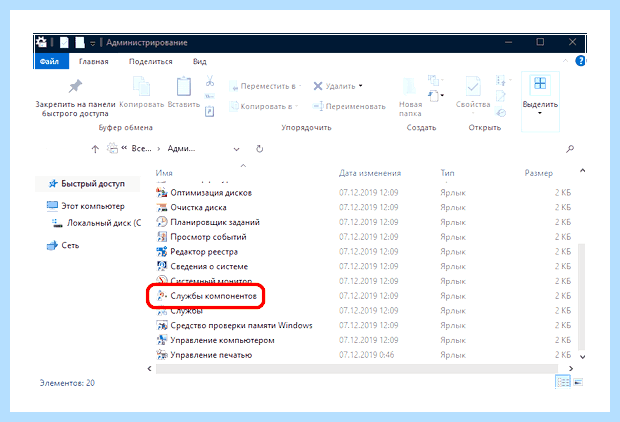Click the Новая папка icon
Screen dimensions: 620x422
pos(410,87)
